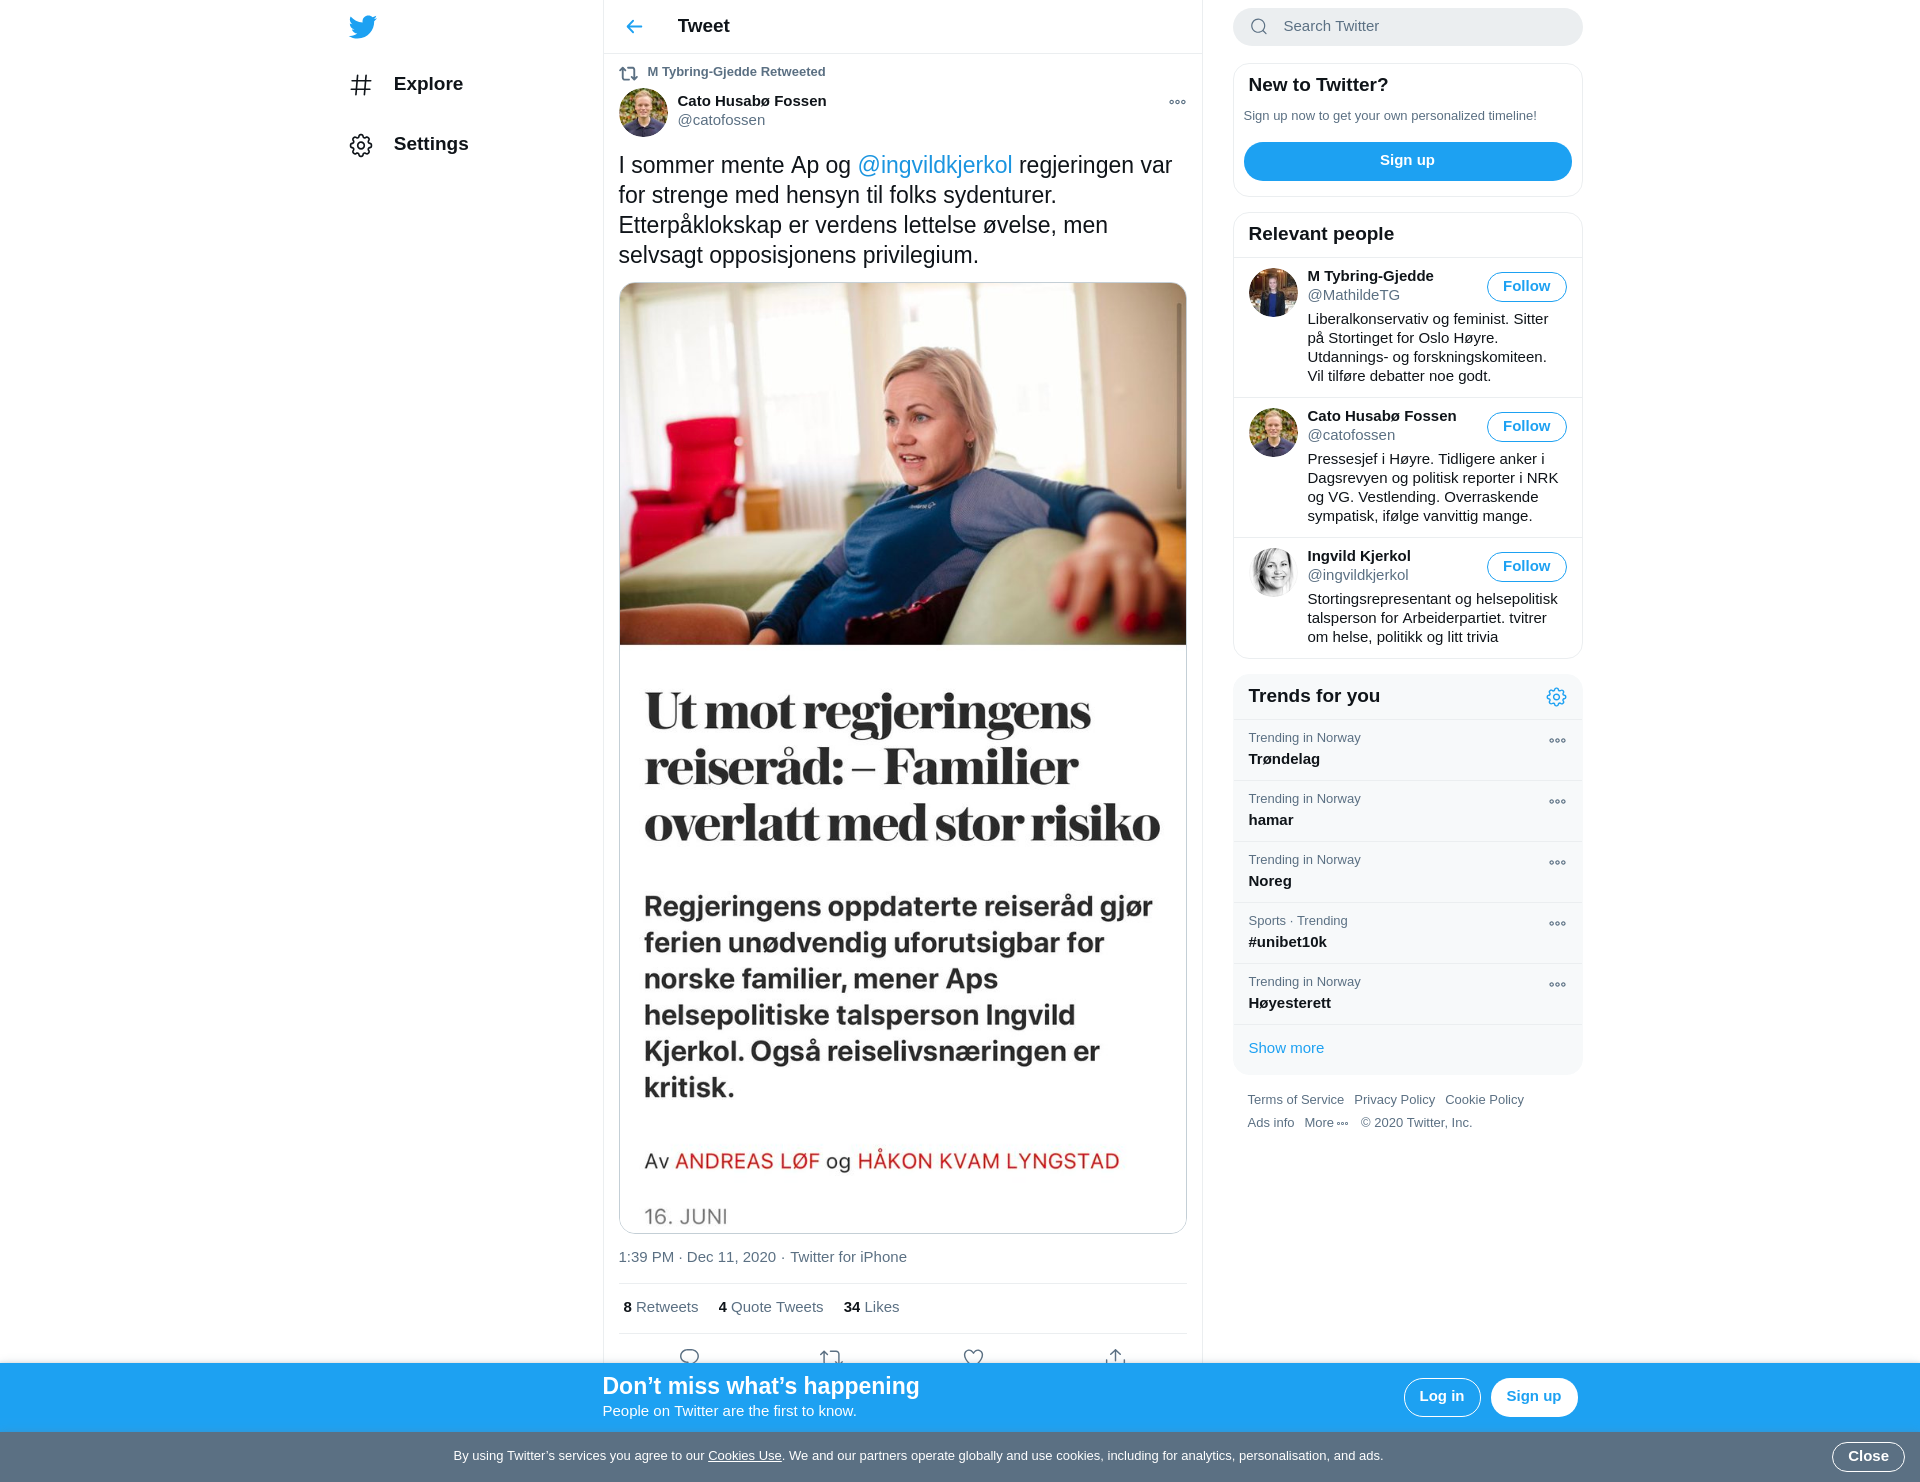
Task: Open the article image in the tweet
Action: point(902,758)
